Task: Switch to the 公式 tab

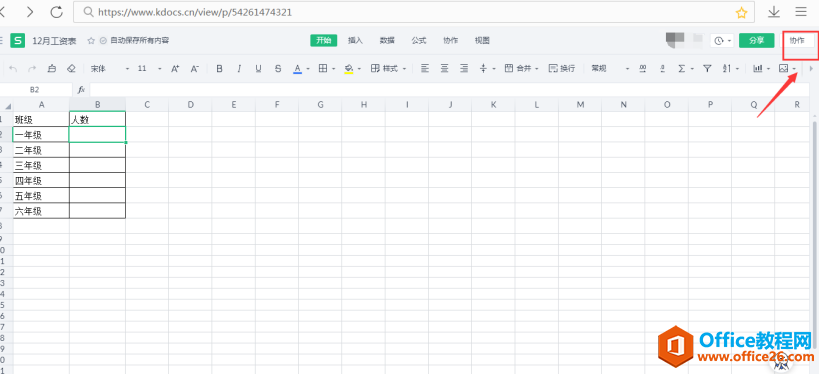Action: click(x=418, y=40)
